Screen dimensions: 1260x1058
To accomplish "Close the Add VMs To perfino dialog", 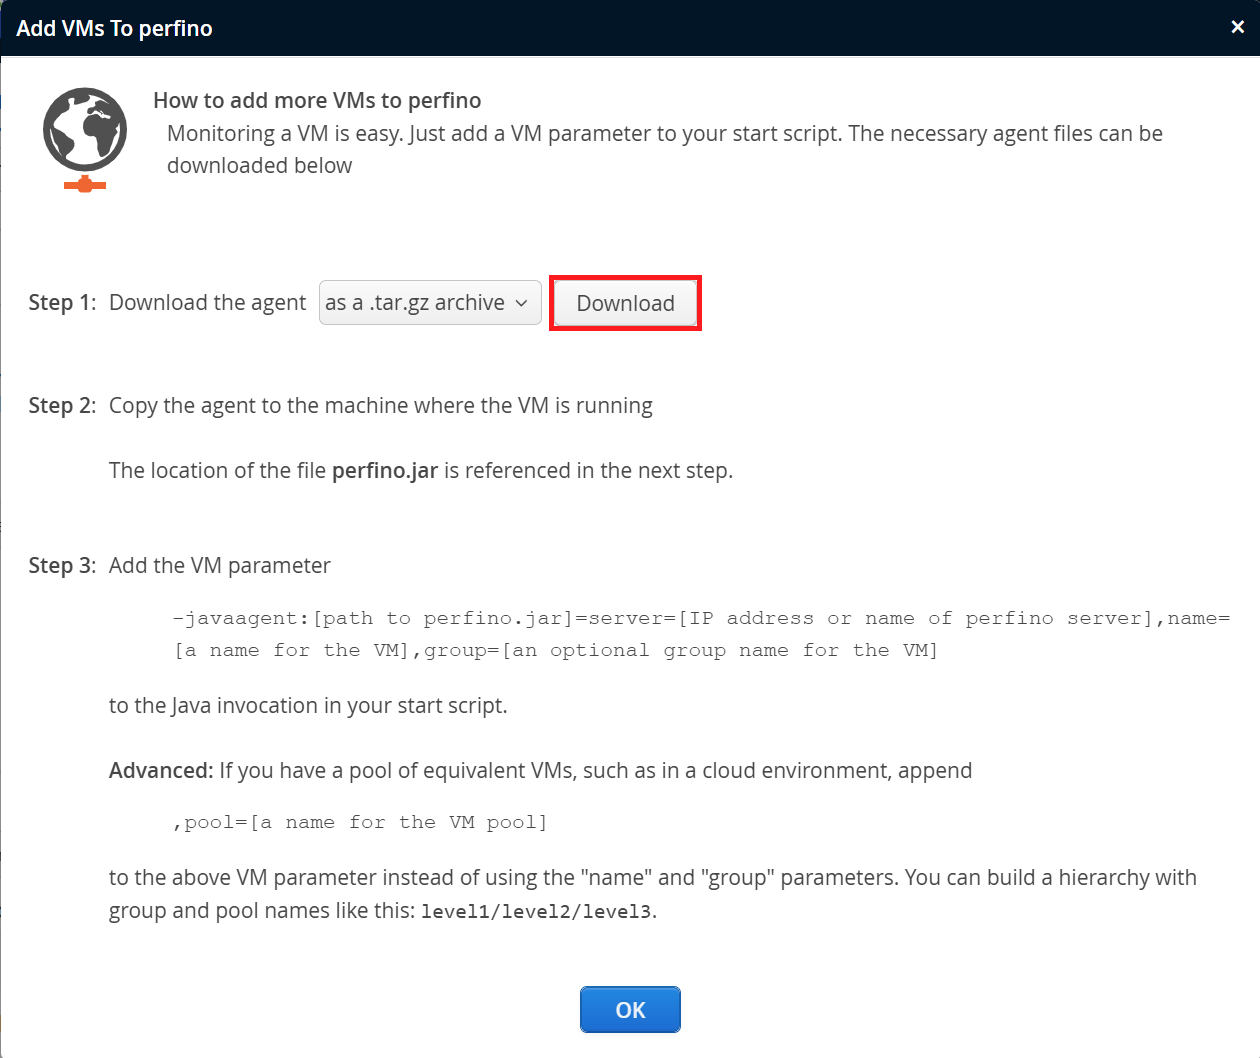I will click(x=1237, y=27).
